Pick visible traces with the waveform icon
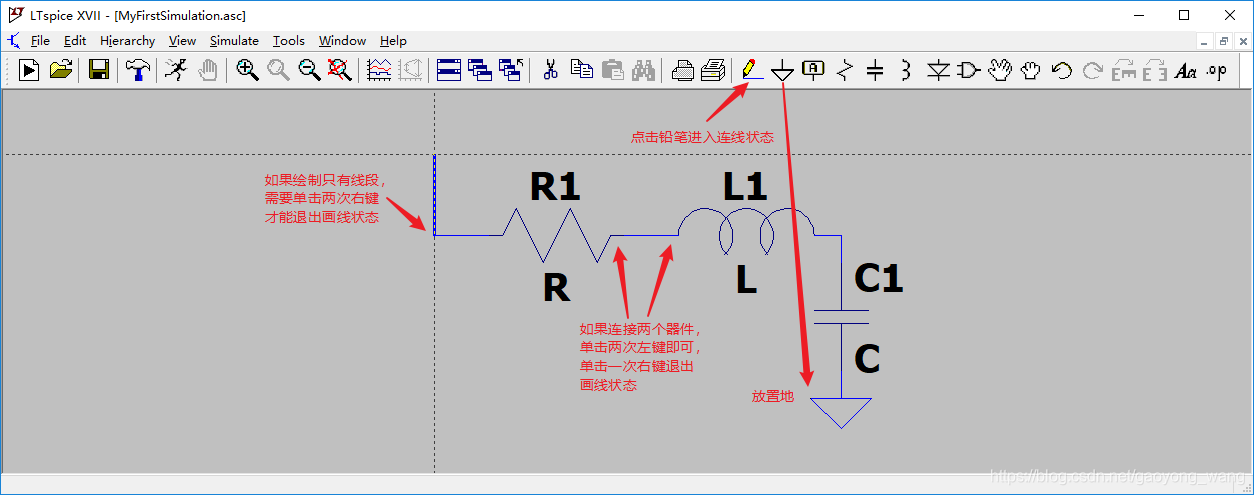This screenshot has height=495, width=1254. click(x=379, y=70)
